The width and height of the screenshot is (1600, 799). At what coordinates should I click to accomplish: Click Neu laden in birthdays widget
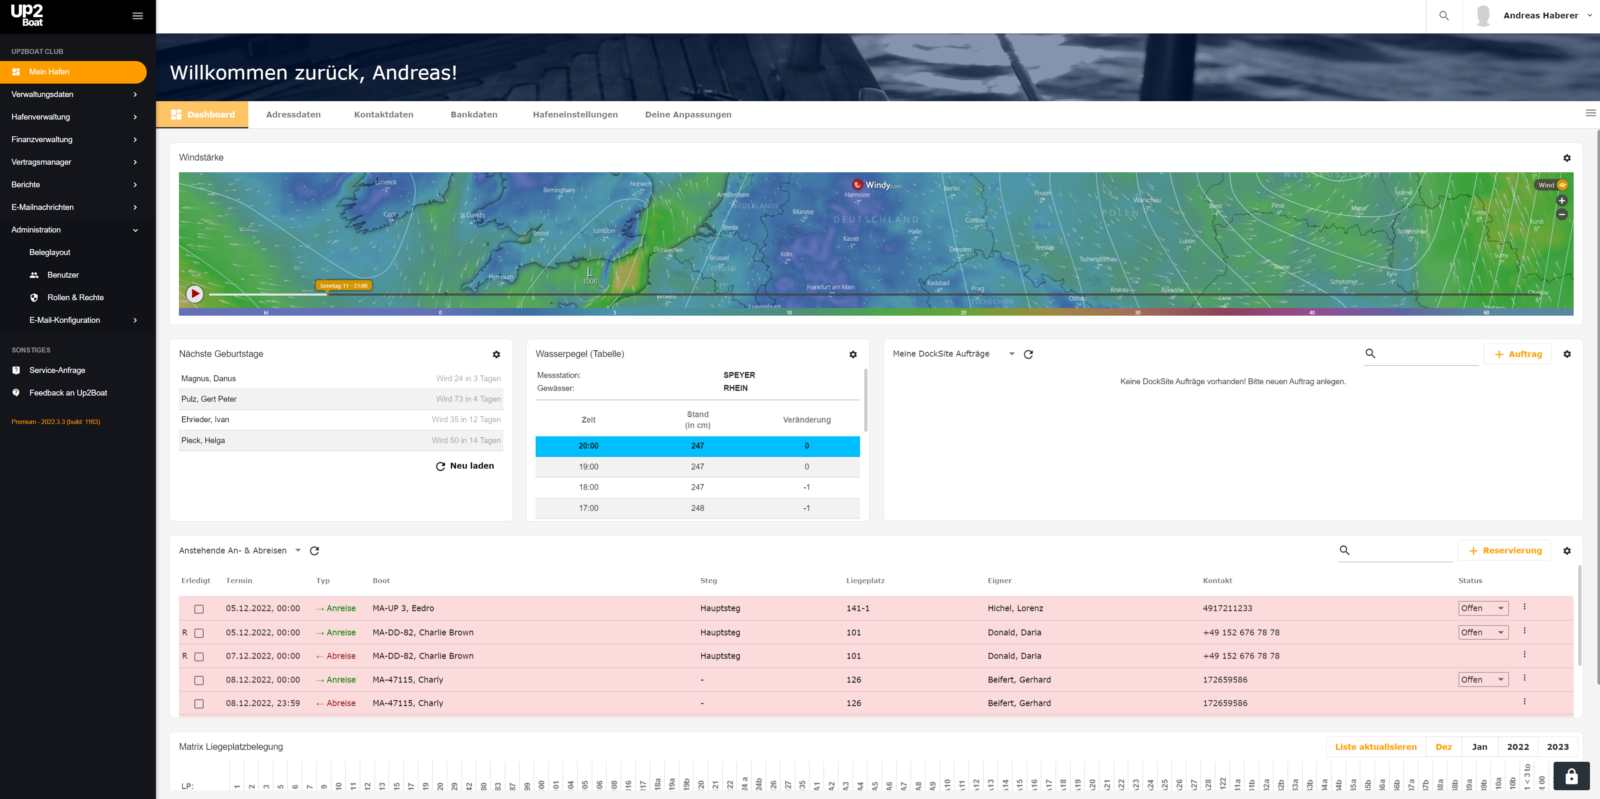tap(465, 466)
